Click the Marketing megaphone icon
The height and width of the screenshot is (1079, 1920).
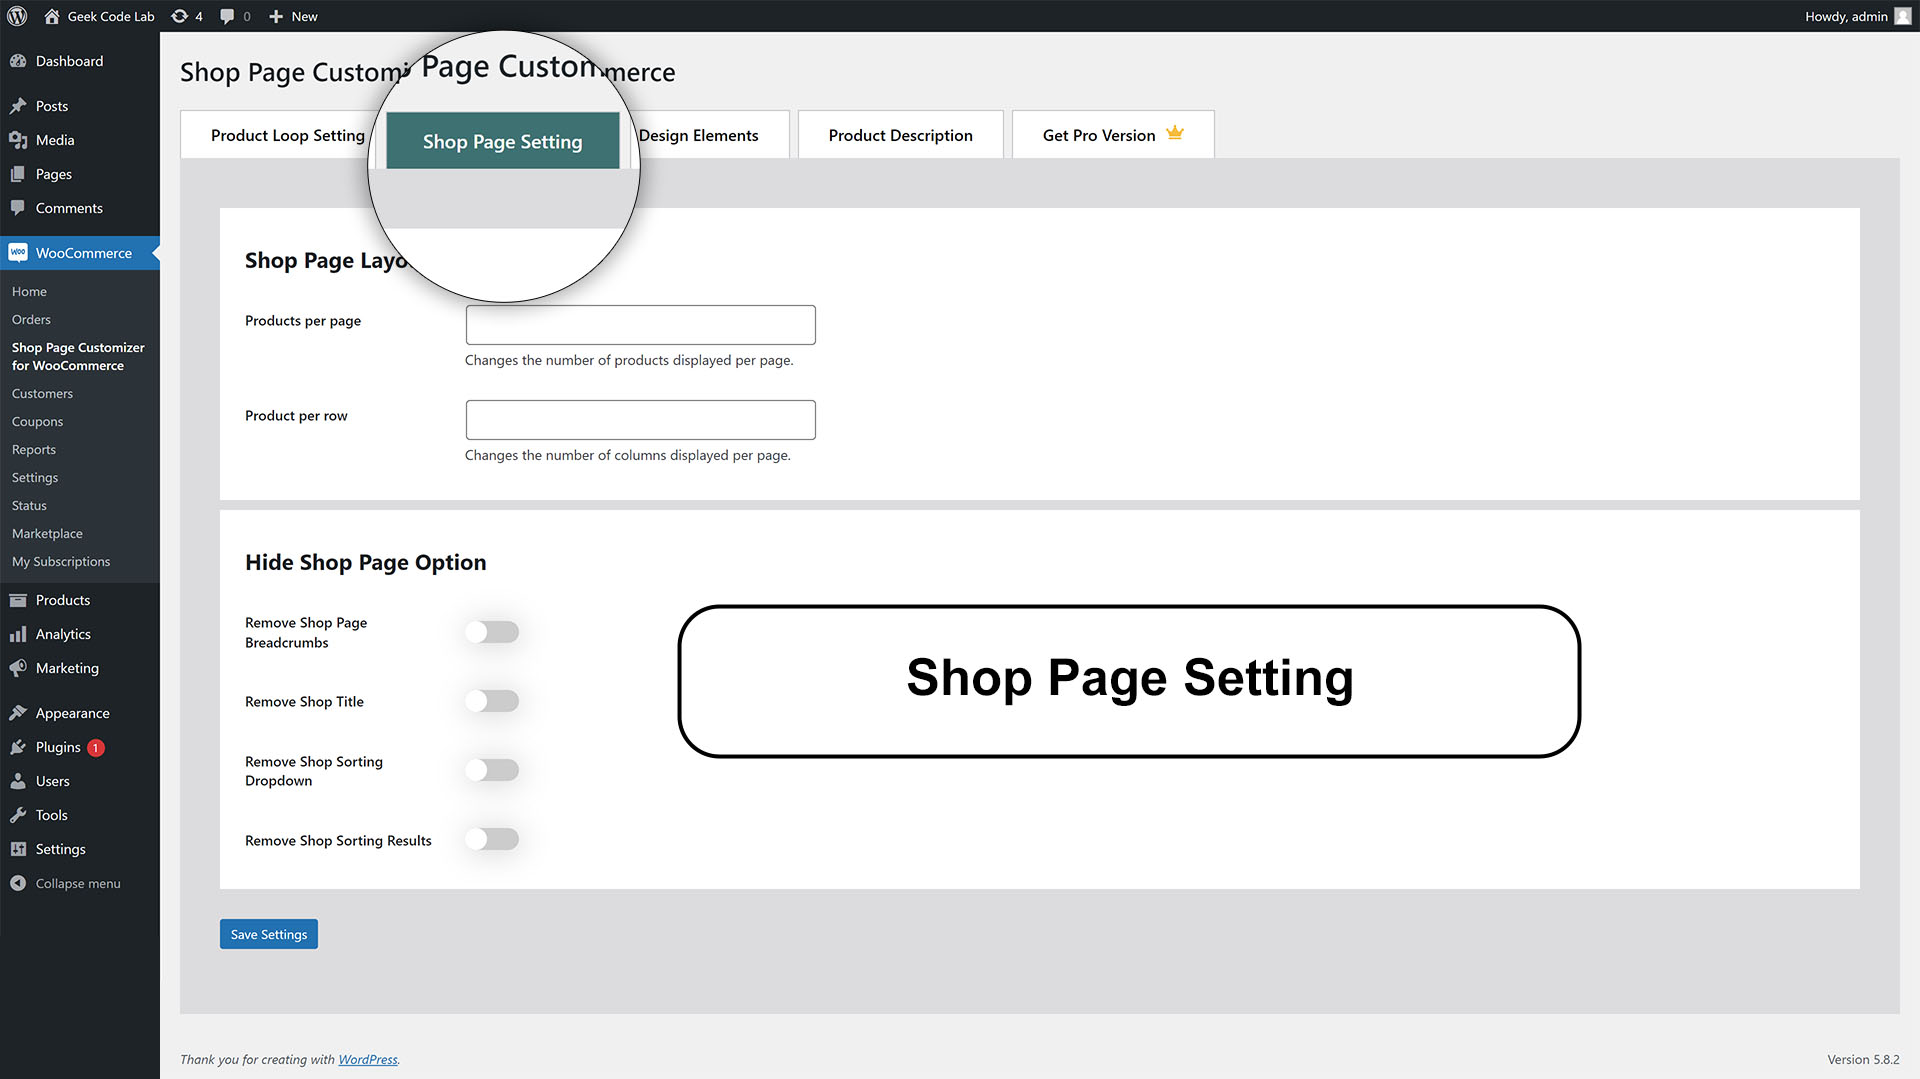coord(18,668)
